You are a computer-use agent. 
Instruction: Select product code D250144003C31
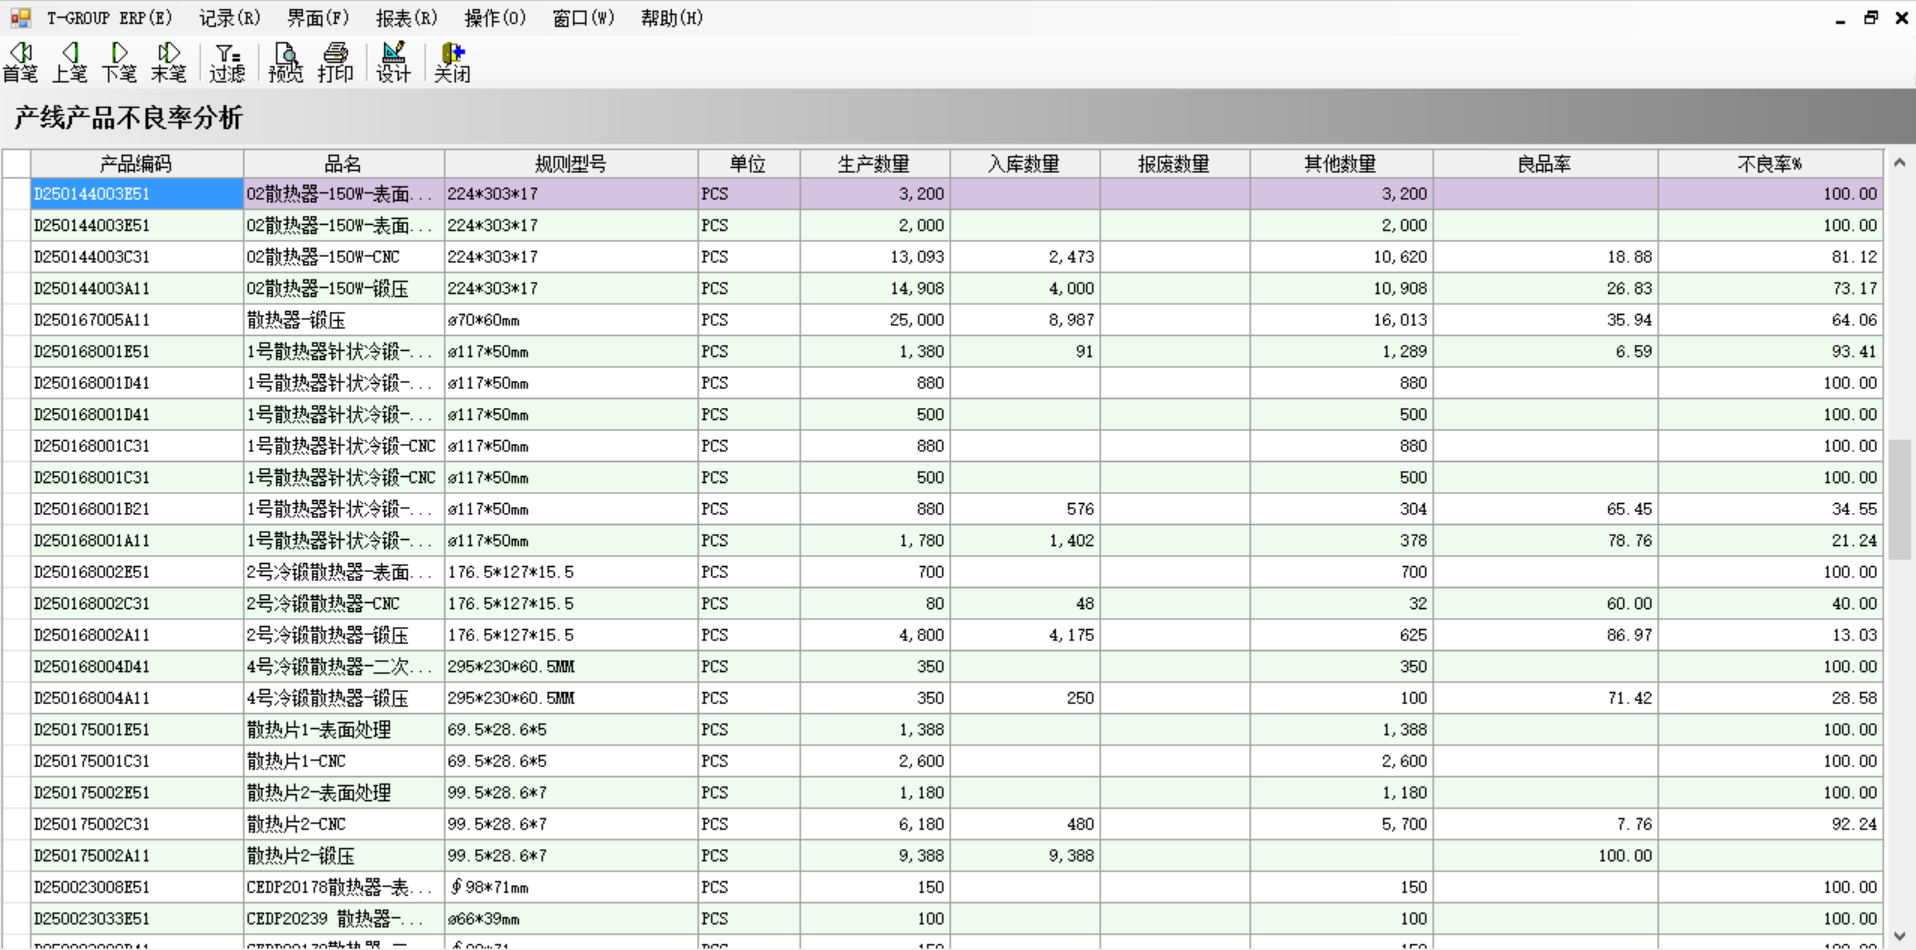tap(137, 257)
